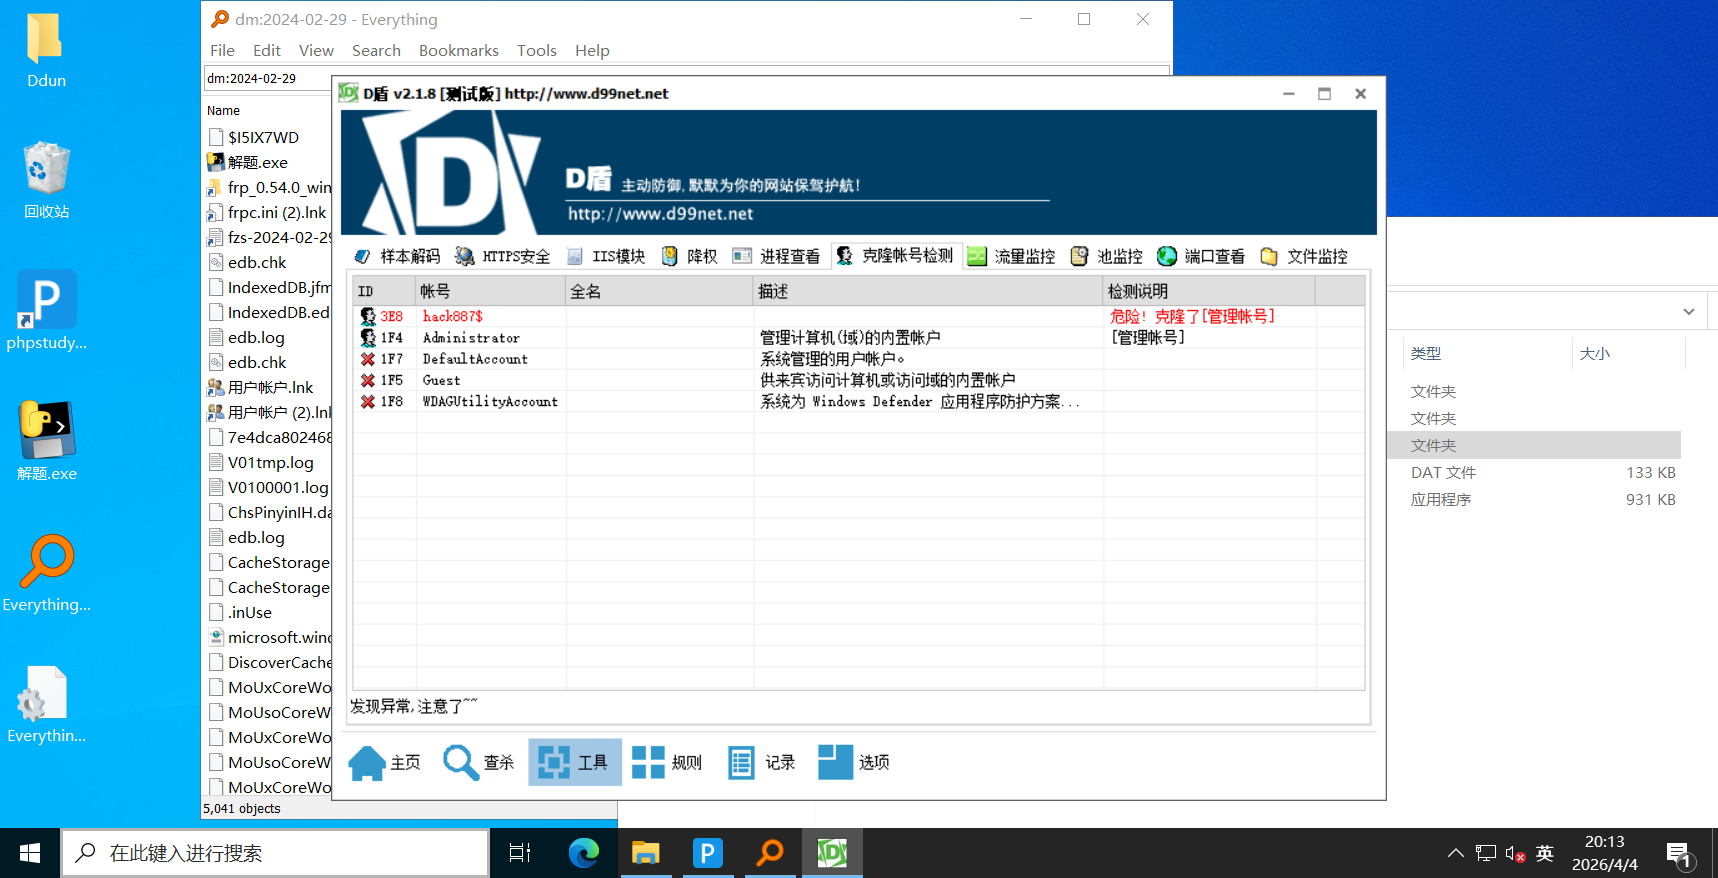Open Everything magnifier desktop shortcut
Screen dimensions: 1718x878
click(x=46, y=572)
